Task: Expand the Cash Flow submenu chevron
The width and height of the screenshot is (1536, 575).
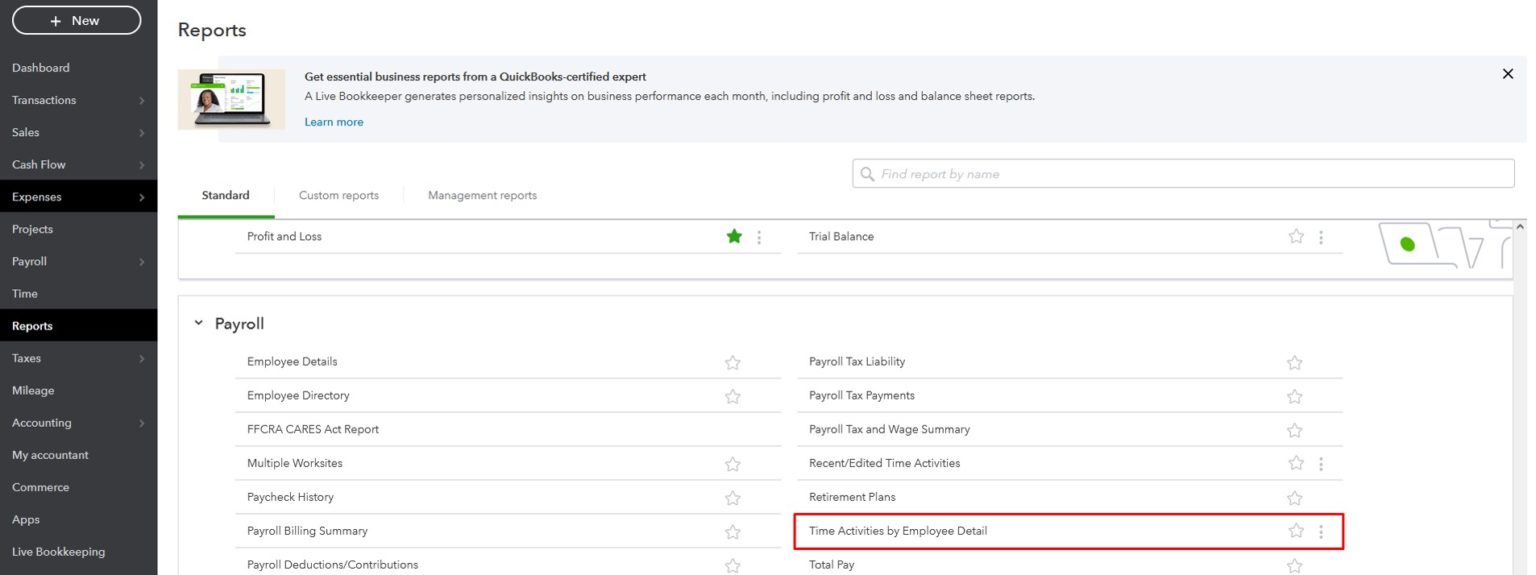Action: click(x=141, y=165)
